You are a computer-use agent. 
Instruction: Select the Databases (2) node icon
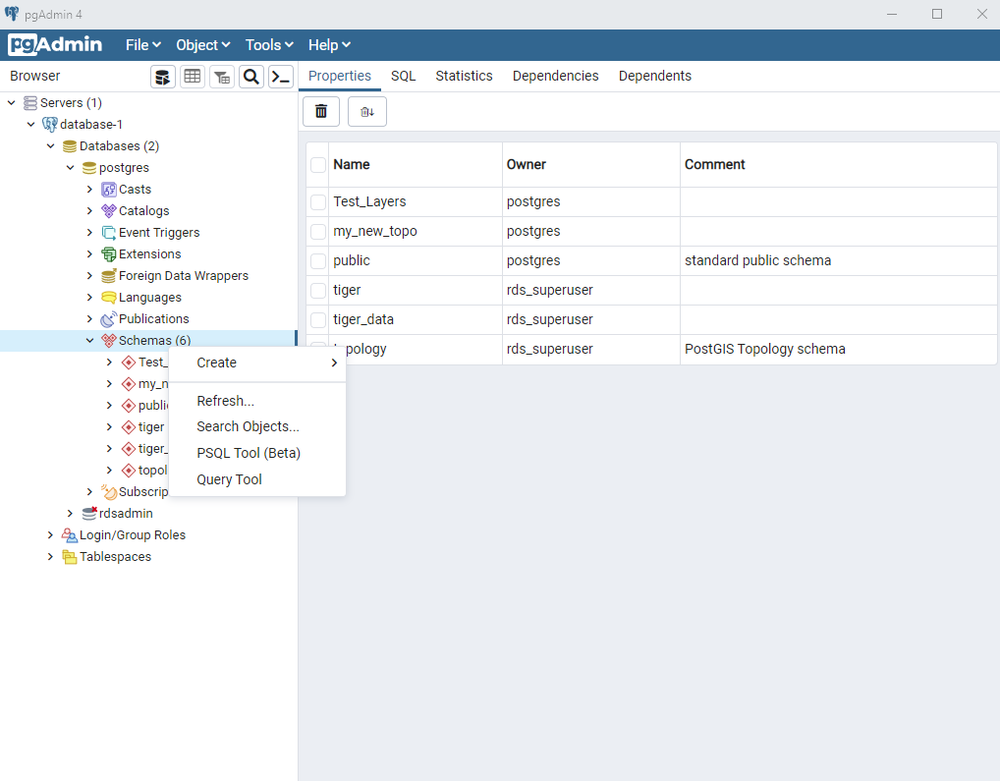tap(70, 146)
